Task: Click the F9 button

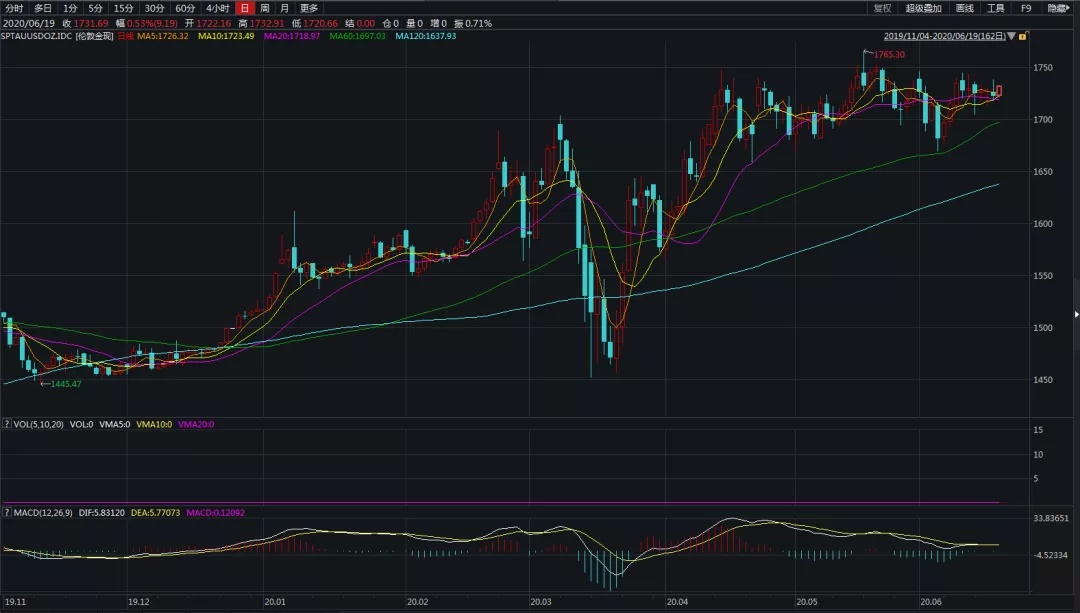Action: tap(1026, 8)
